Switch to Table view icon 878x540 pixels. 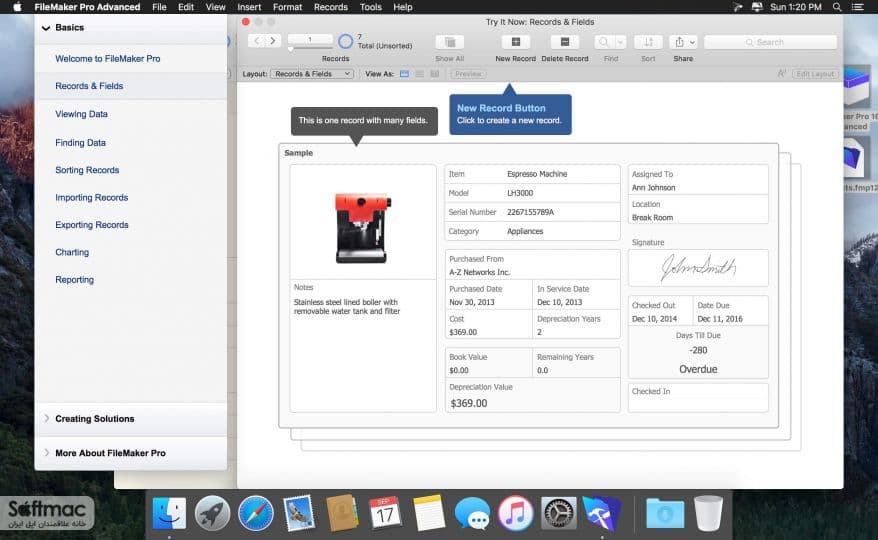coord(435,74)
